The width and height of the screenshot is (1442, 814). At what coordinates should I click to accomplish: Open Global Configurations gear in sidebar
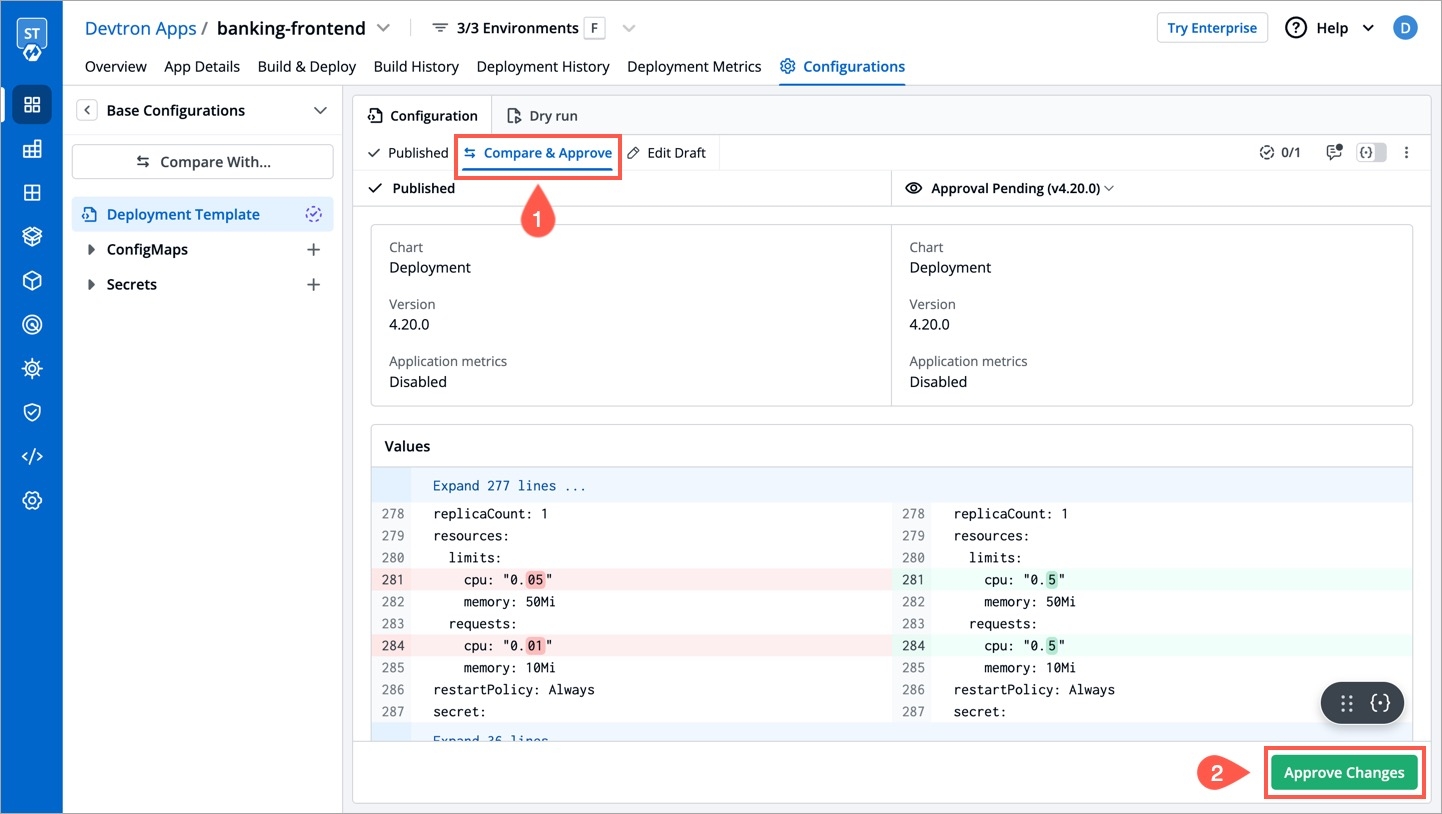click(32, 500)
